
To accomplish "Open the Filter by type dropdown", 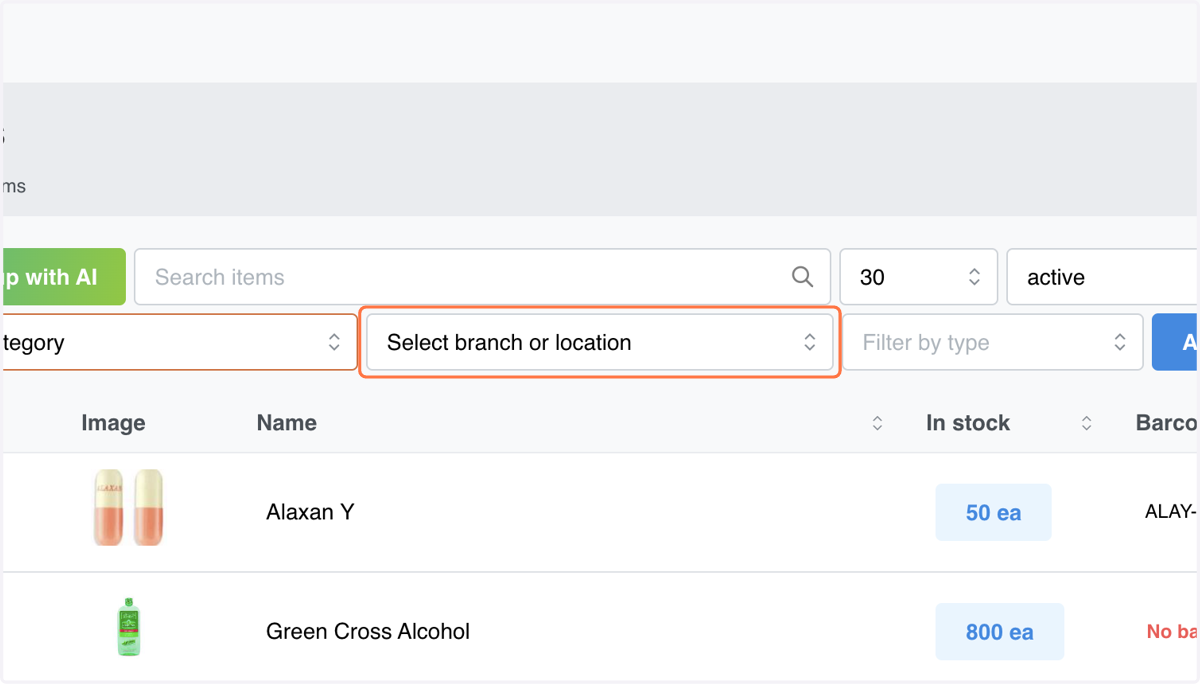I will [x=993, y=342].
